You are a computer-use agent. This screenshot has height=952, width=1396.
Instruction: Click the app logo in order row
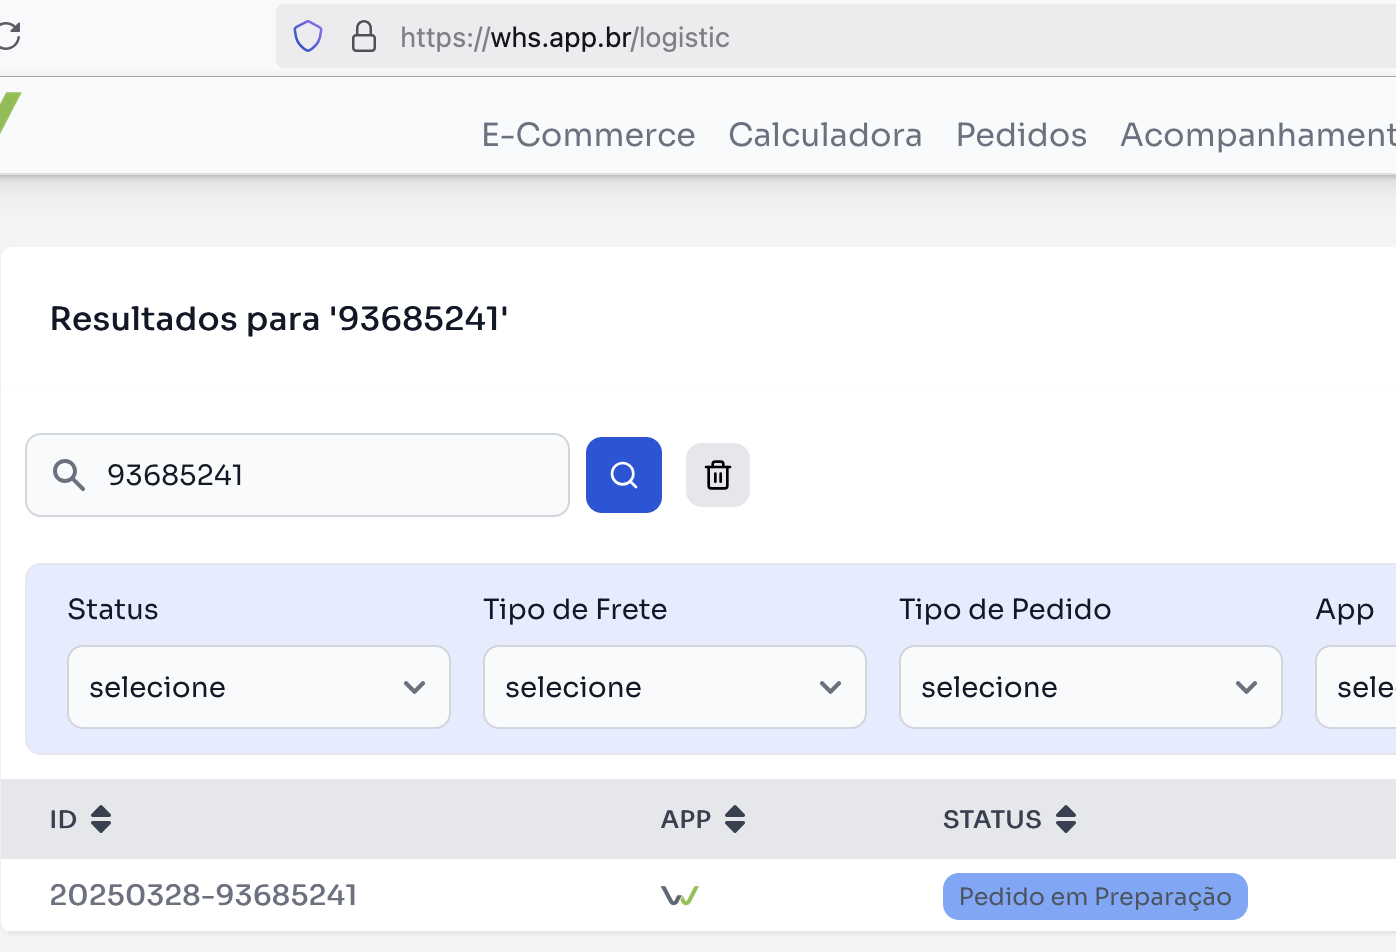click(680, 896)
